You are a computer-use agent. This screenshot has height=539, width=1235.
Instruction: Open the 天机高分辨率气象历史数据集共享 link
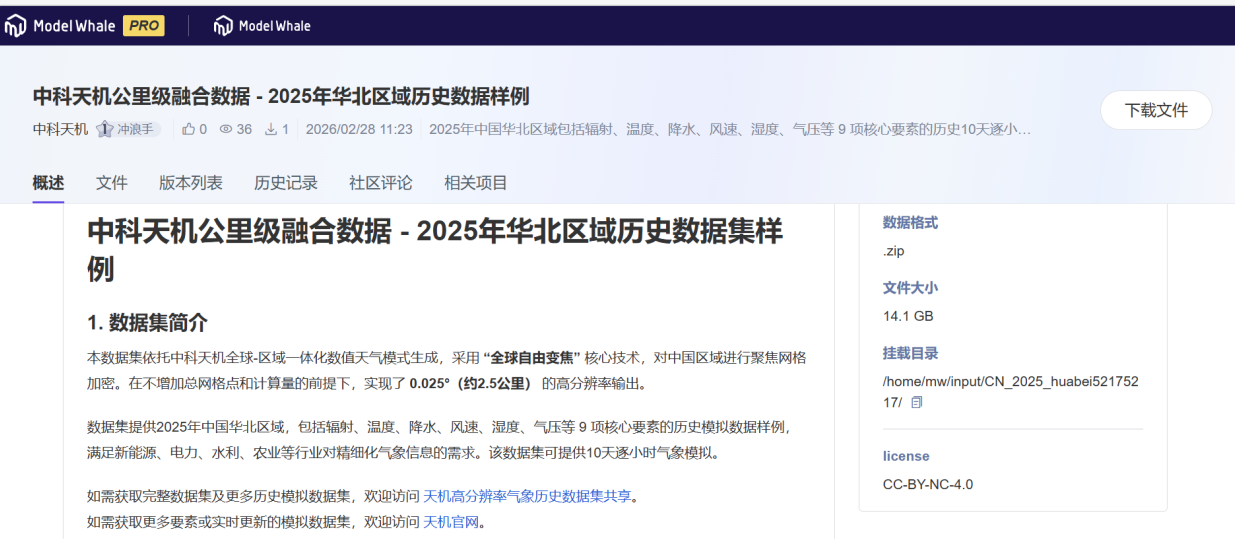click(527, 496)
